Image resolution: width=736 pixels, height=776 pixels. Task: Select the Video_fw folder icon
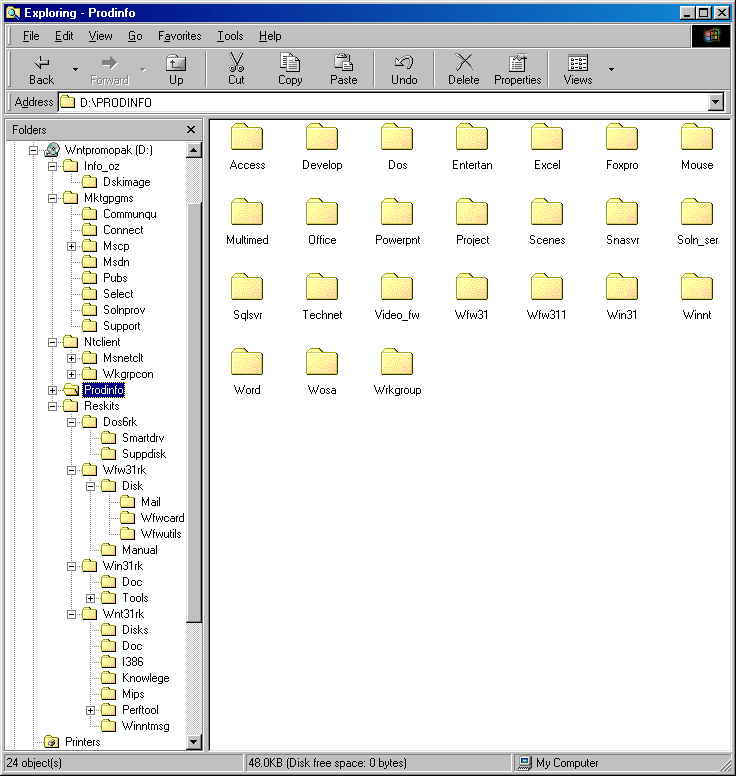(x=397, y=287)
